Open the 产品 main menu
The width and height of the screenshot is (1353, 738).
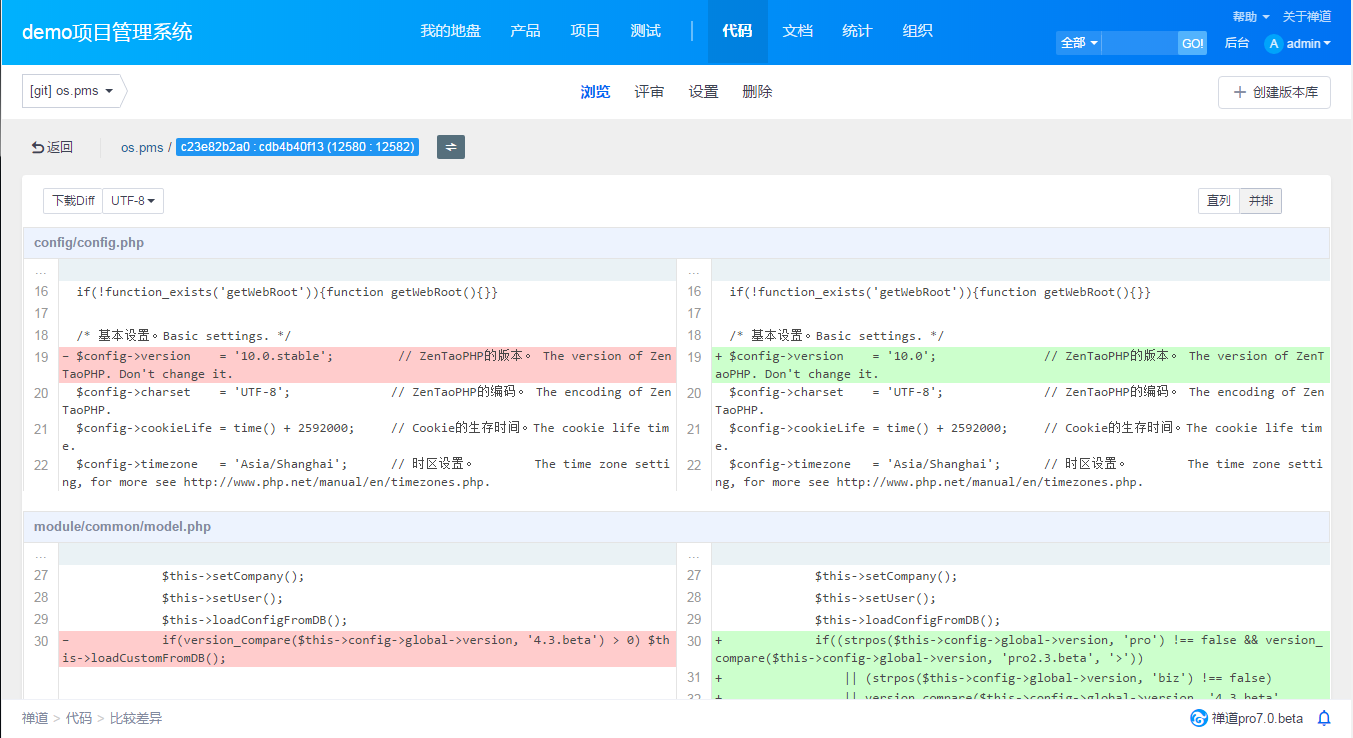pos(525,31)
